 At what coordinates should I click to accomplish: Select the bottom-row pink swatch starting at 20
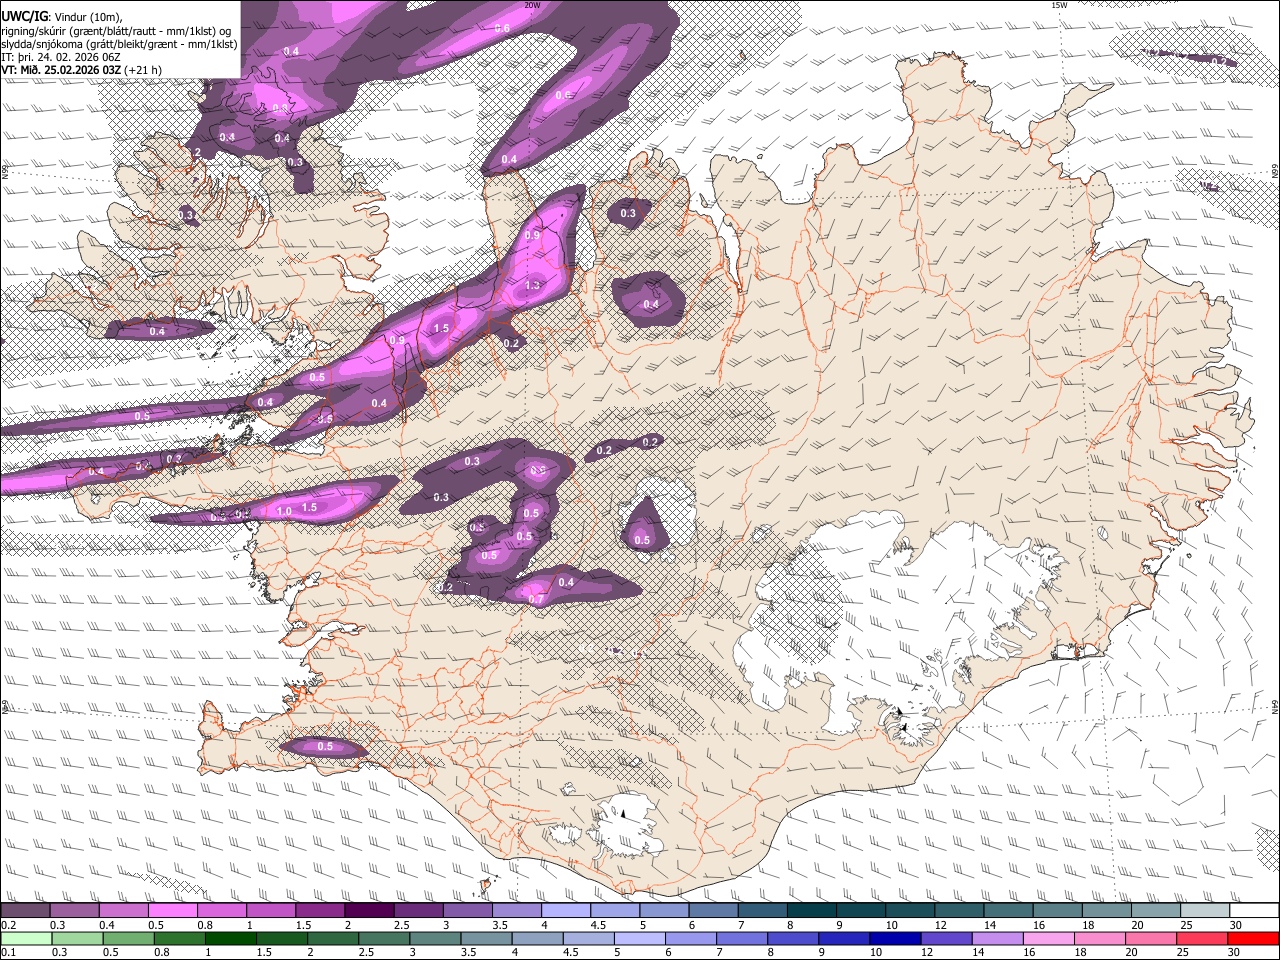click(x=1152, y=938)
